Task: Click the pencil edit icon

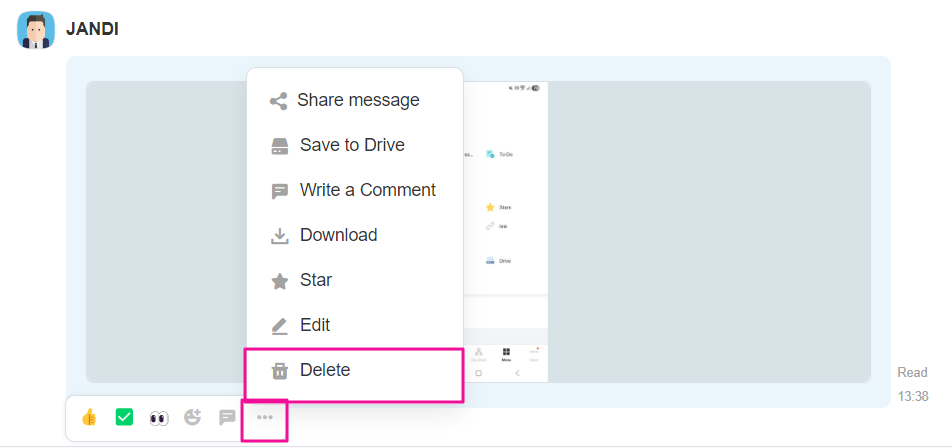Action: (x=280, y=326)
